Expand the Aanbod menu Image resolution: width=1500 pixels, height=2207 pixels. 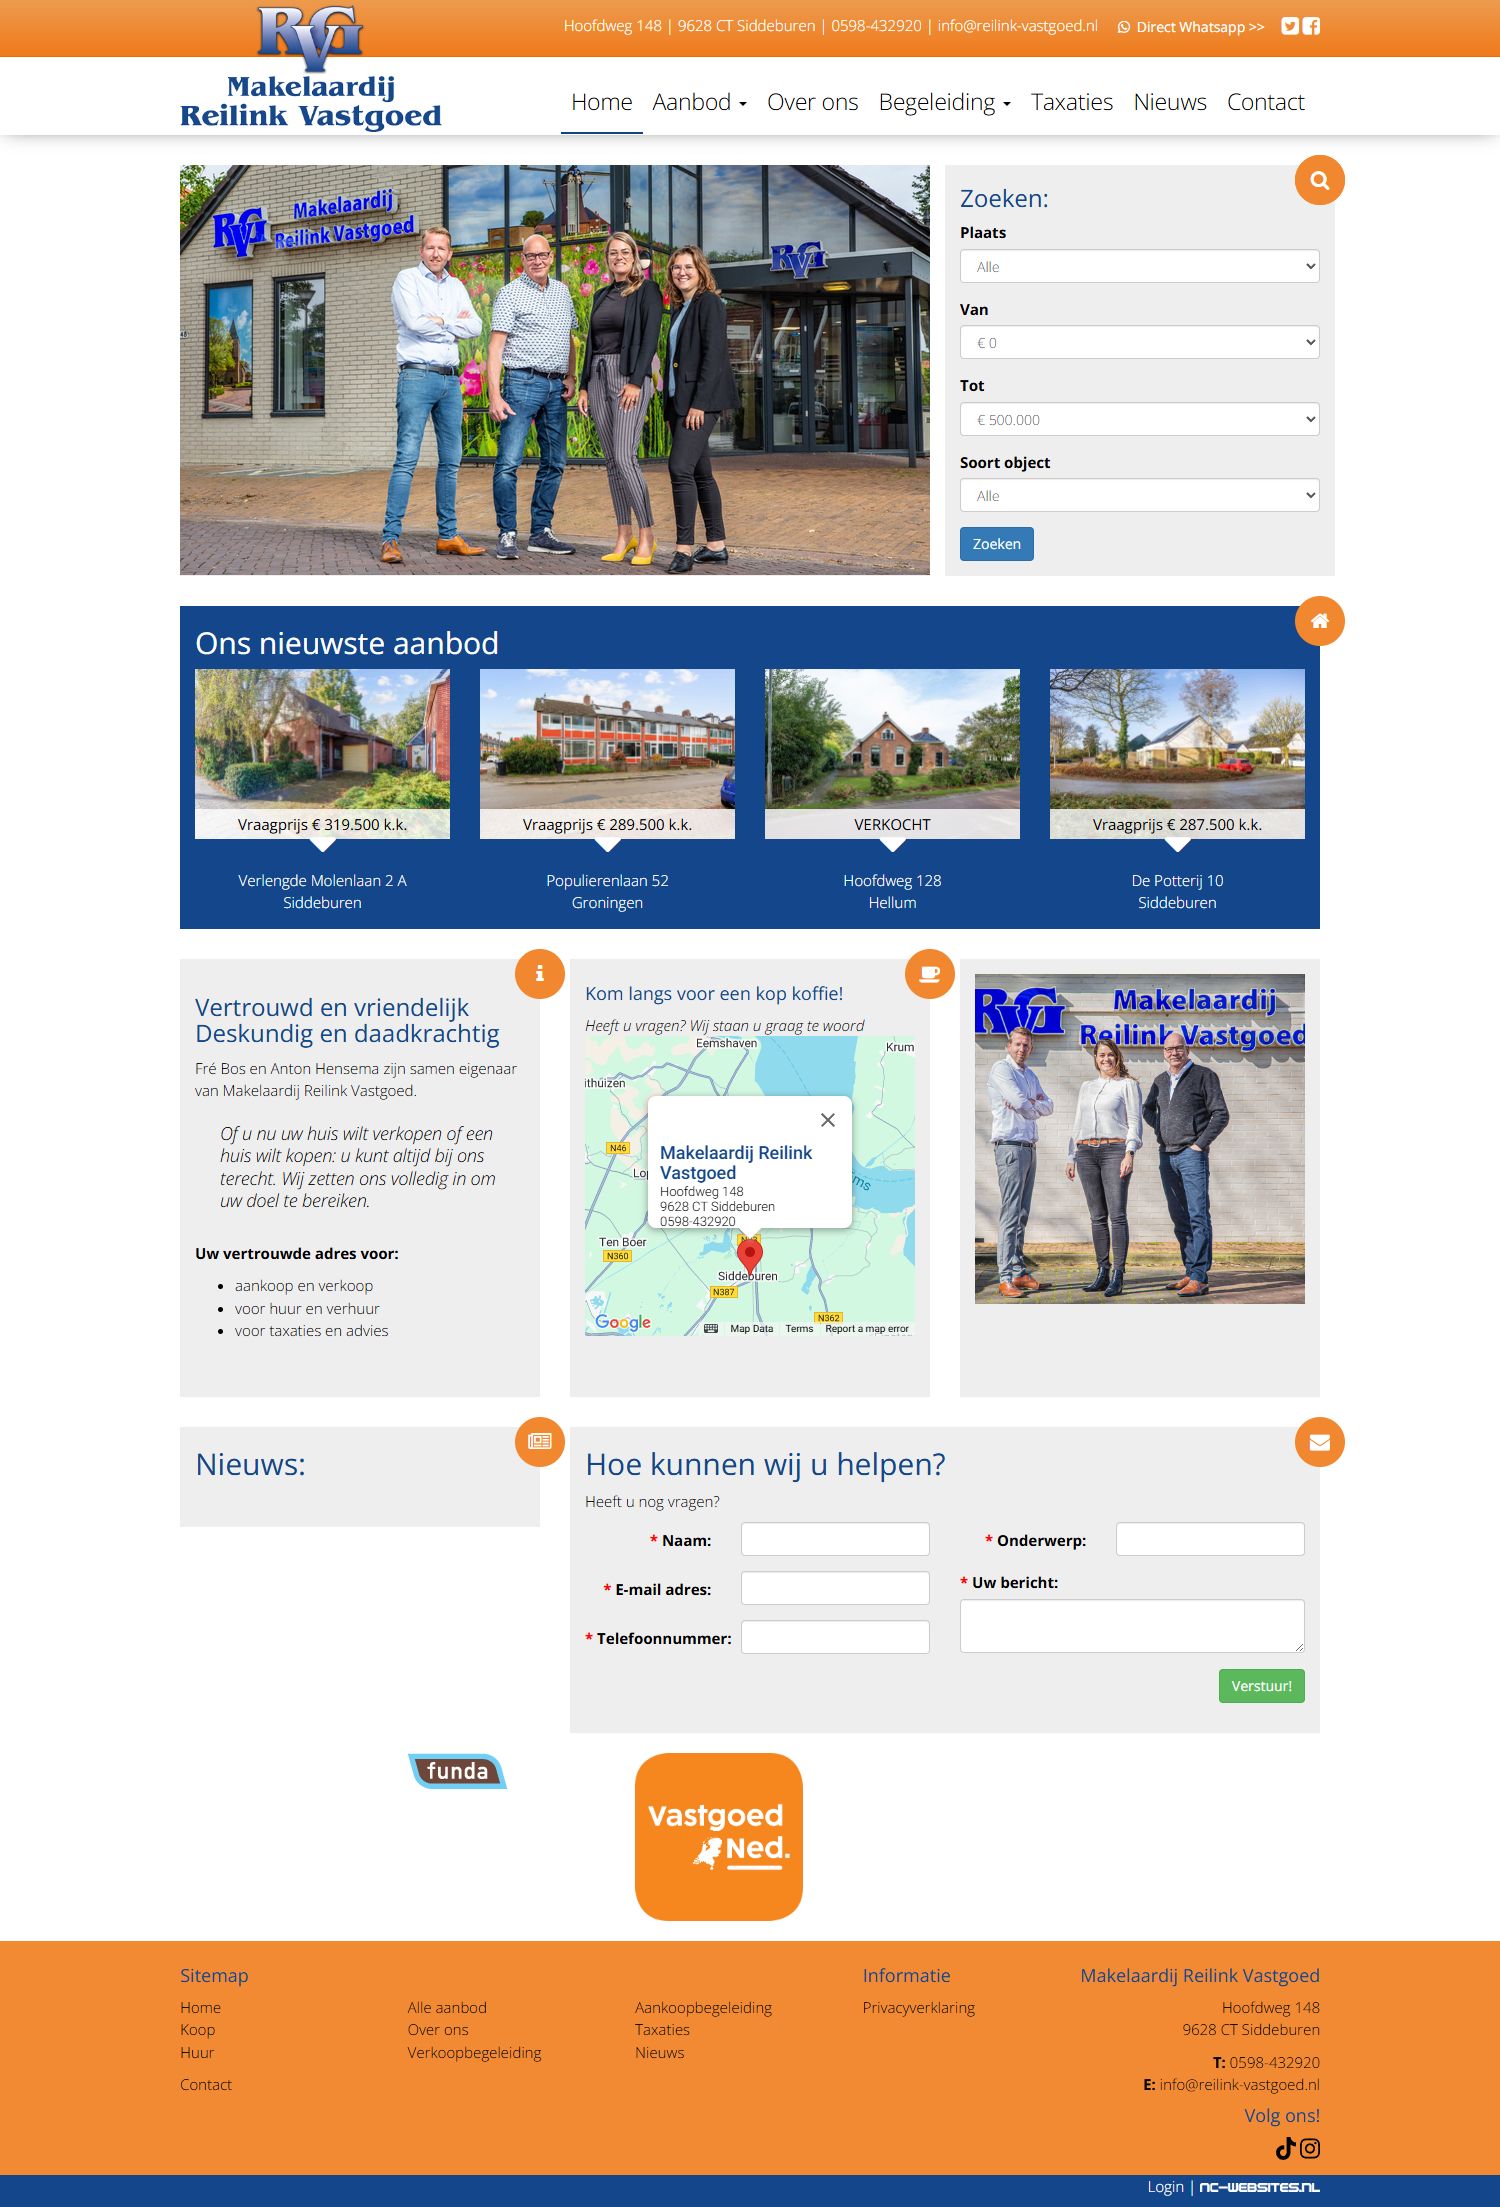coord(700,102)
